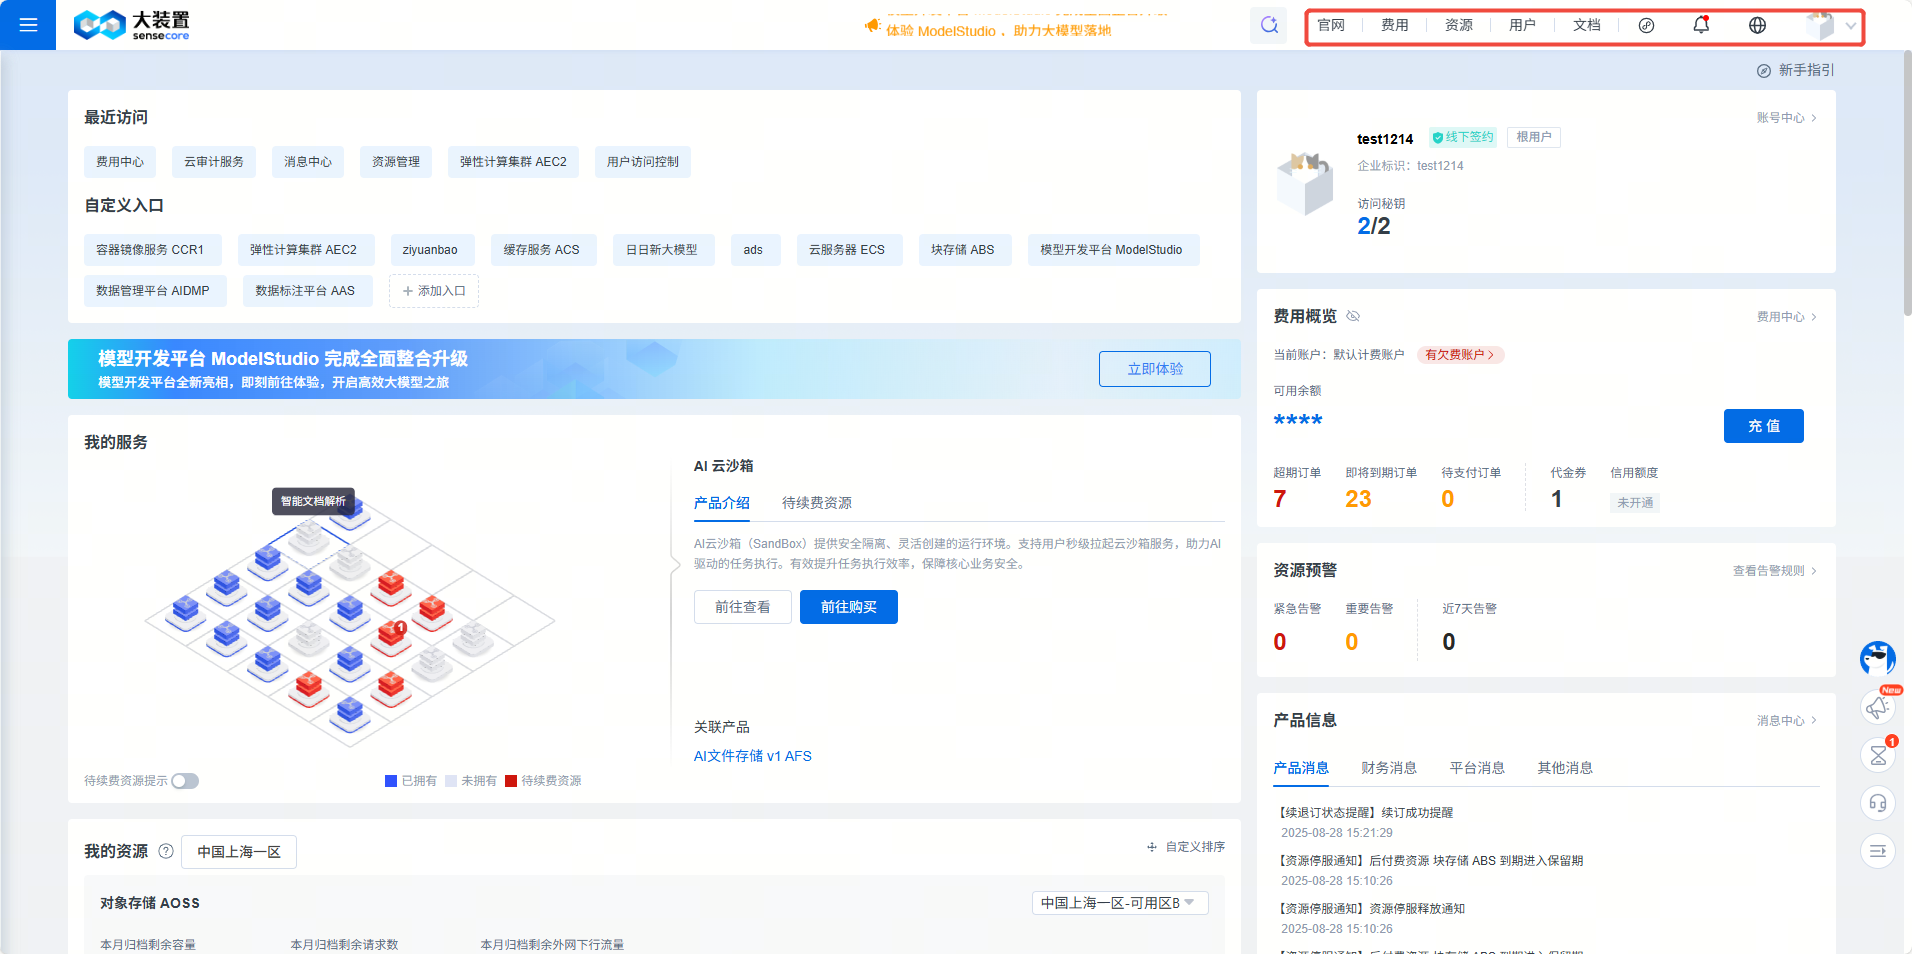Switch to the 财务消息 tab
The image size is (1912, 954).
tap(1388, 768)
